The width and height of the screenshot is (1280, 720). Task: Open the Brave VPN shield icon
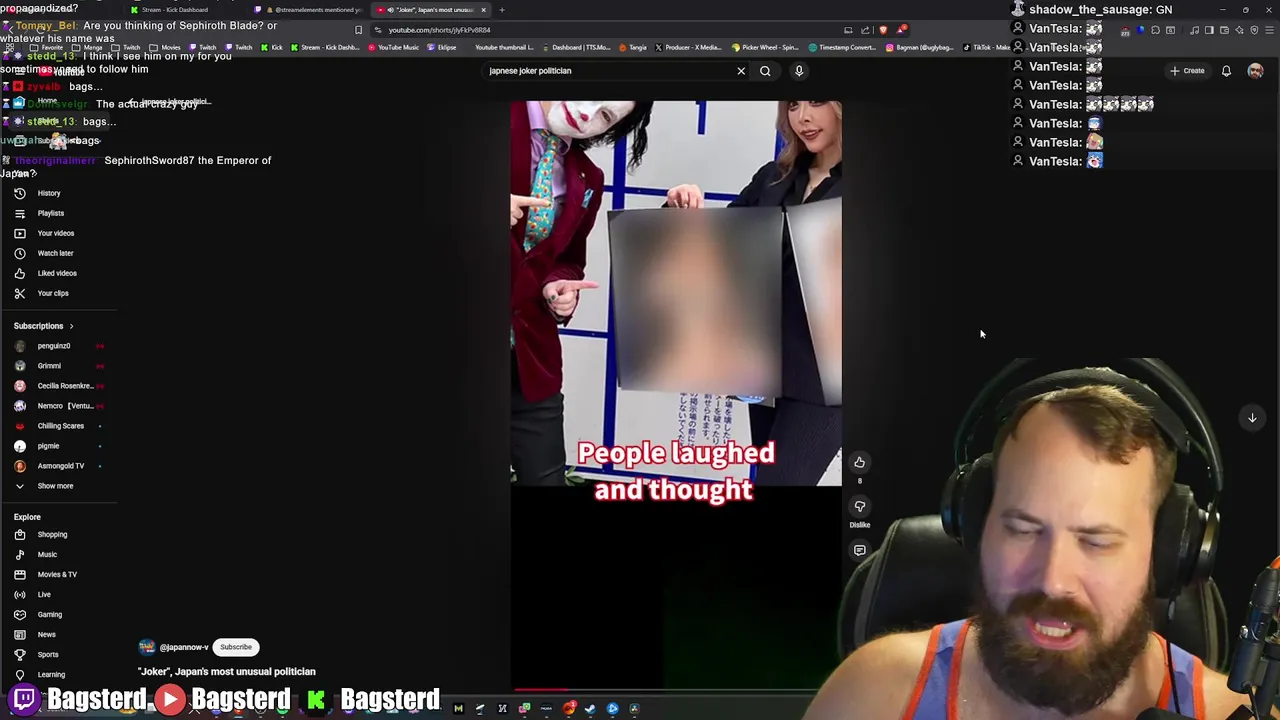[1254, 30]
